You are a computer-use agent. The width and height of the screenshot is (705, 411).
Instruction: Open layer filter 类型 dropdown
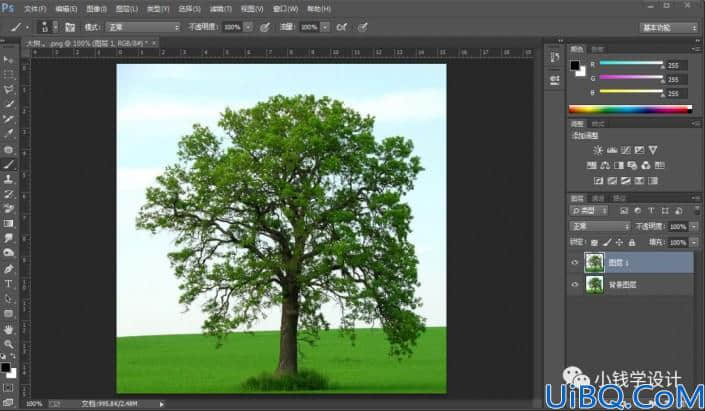pyautogui.click(x=589, y=211)
